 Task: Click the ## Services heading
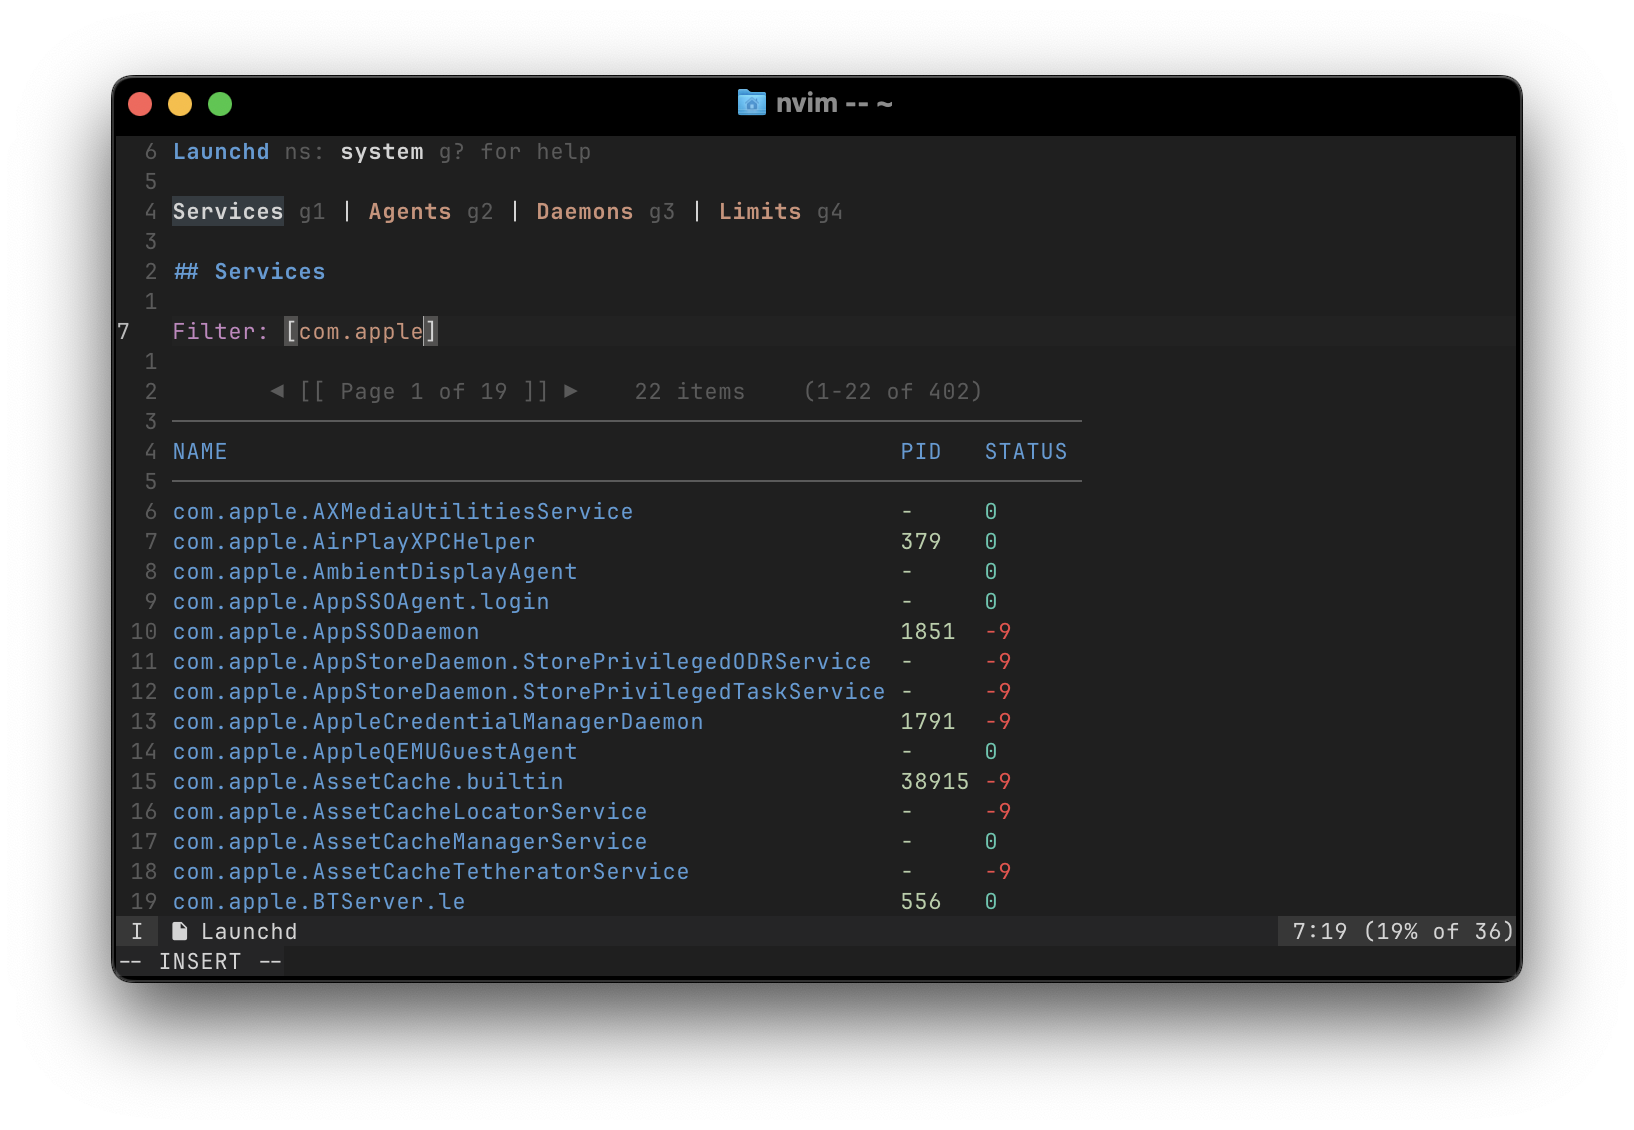(249, 271)
